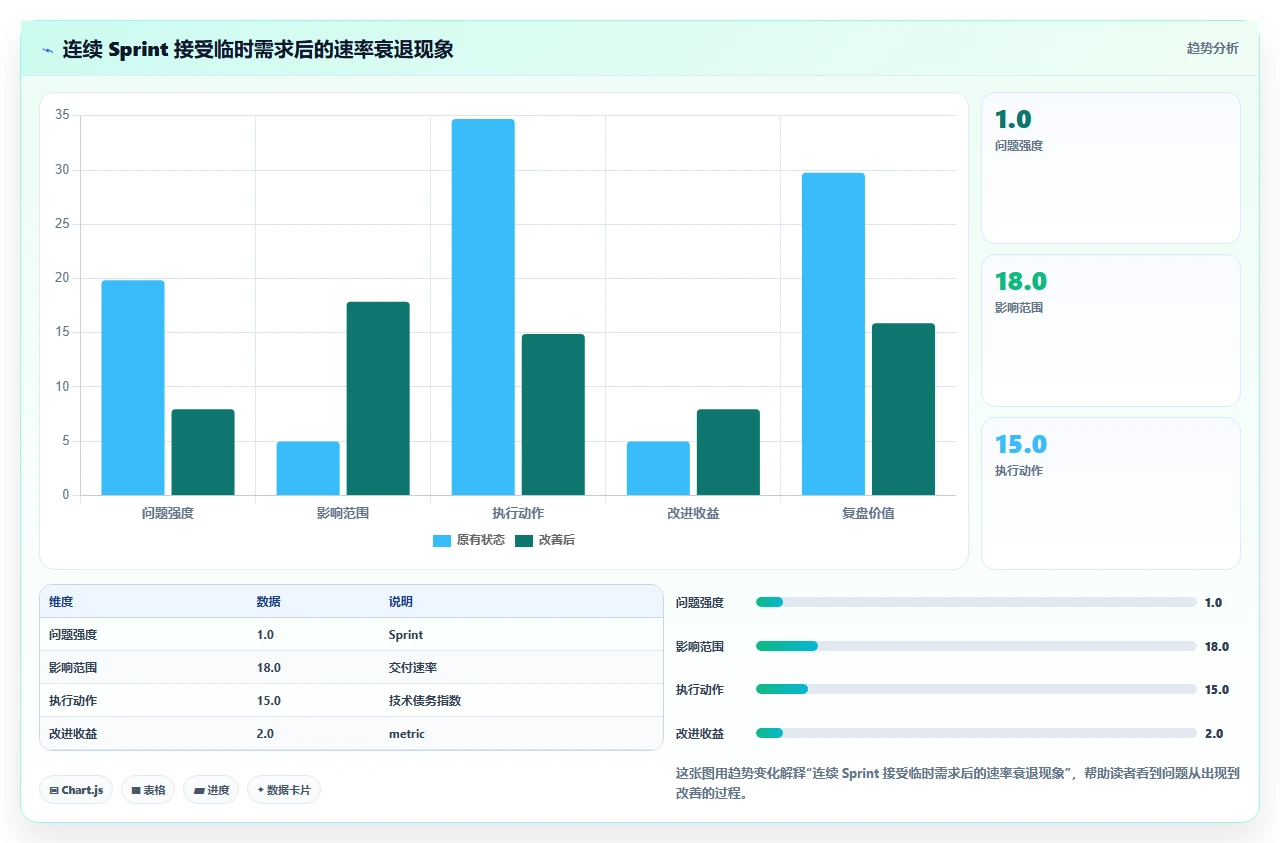This screenshot has height=843, width=1280.
Task: Click the tallest light blue bar for 执行动作
Action: (x=483, y=307)
